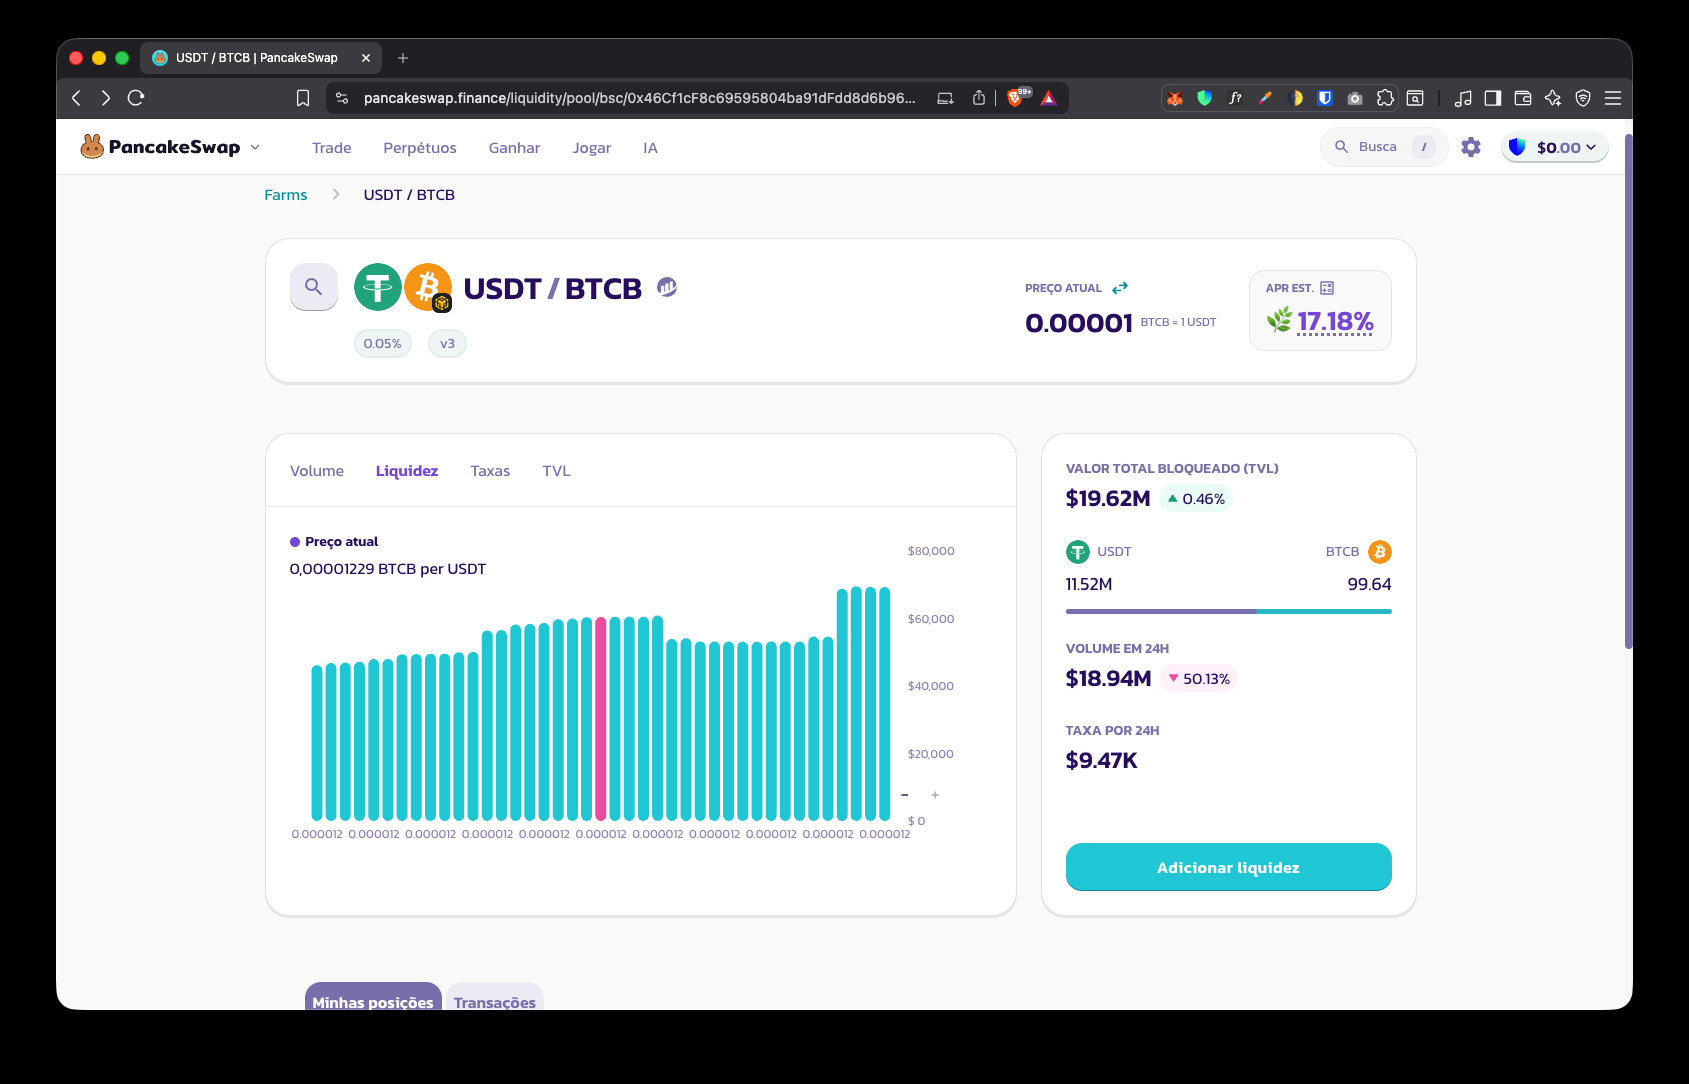Toggle the browser sidebar panel
1689x1084 pixels.
pos(1493,98)
